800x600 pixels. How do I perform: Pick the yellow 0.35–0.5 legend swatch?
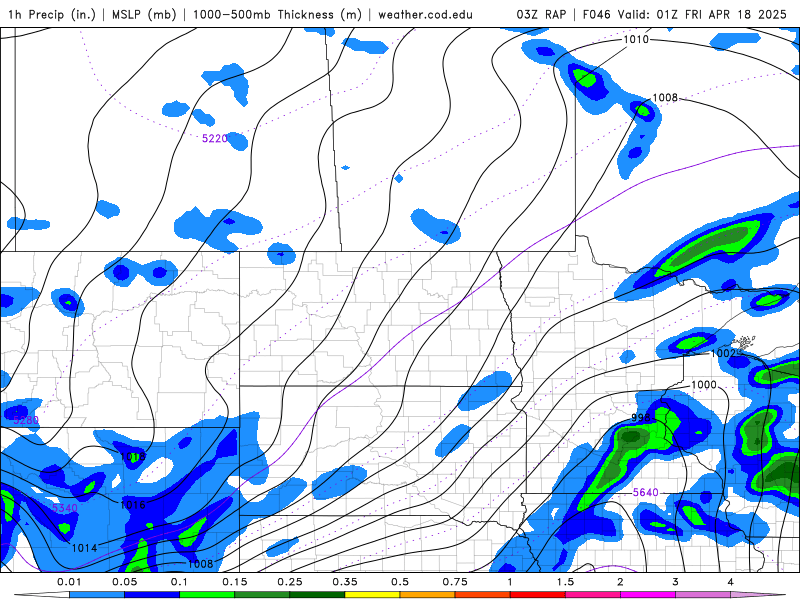[x=372, y=595]
